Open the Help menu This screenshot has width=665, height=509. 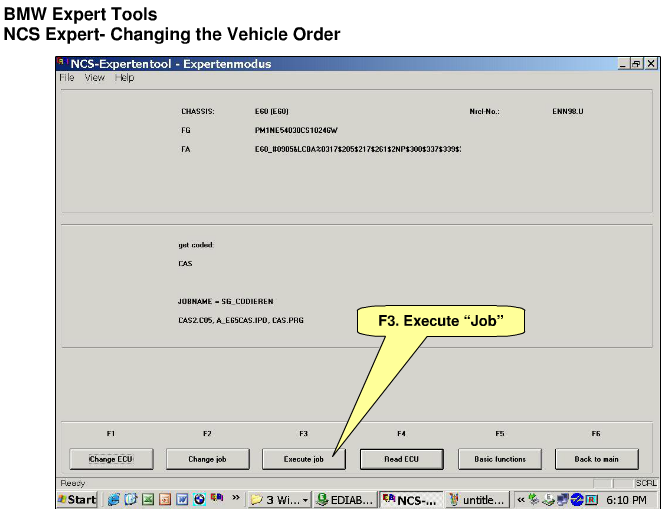(x=124, y=78)
